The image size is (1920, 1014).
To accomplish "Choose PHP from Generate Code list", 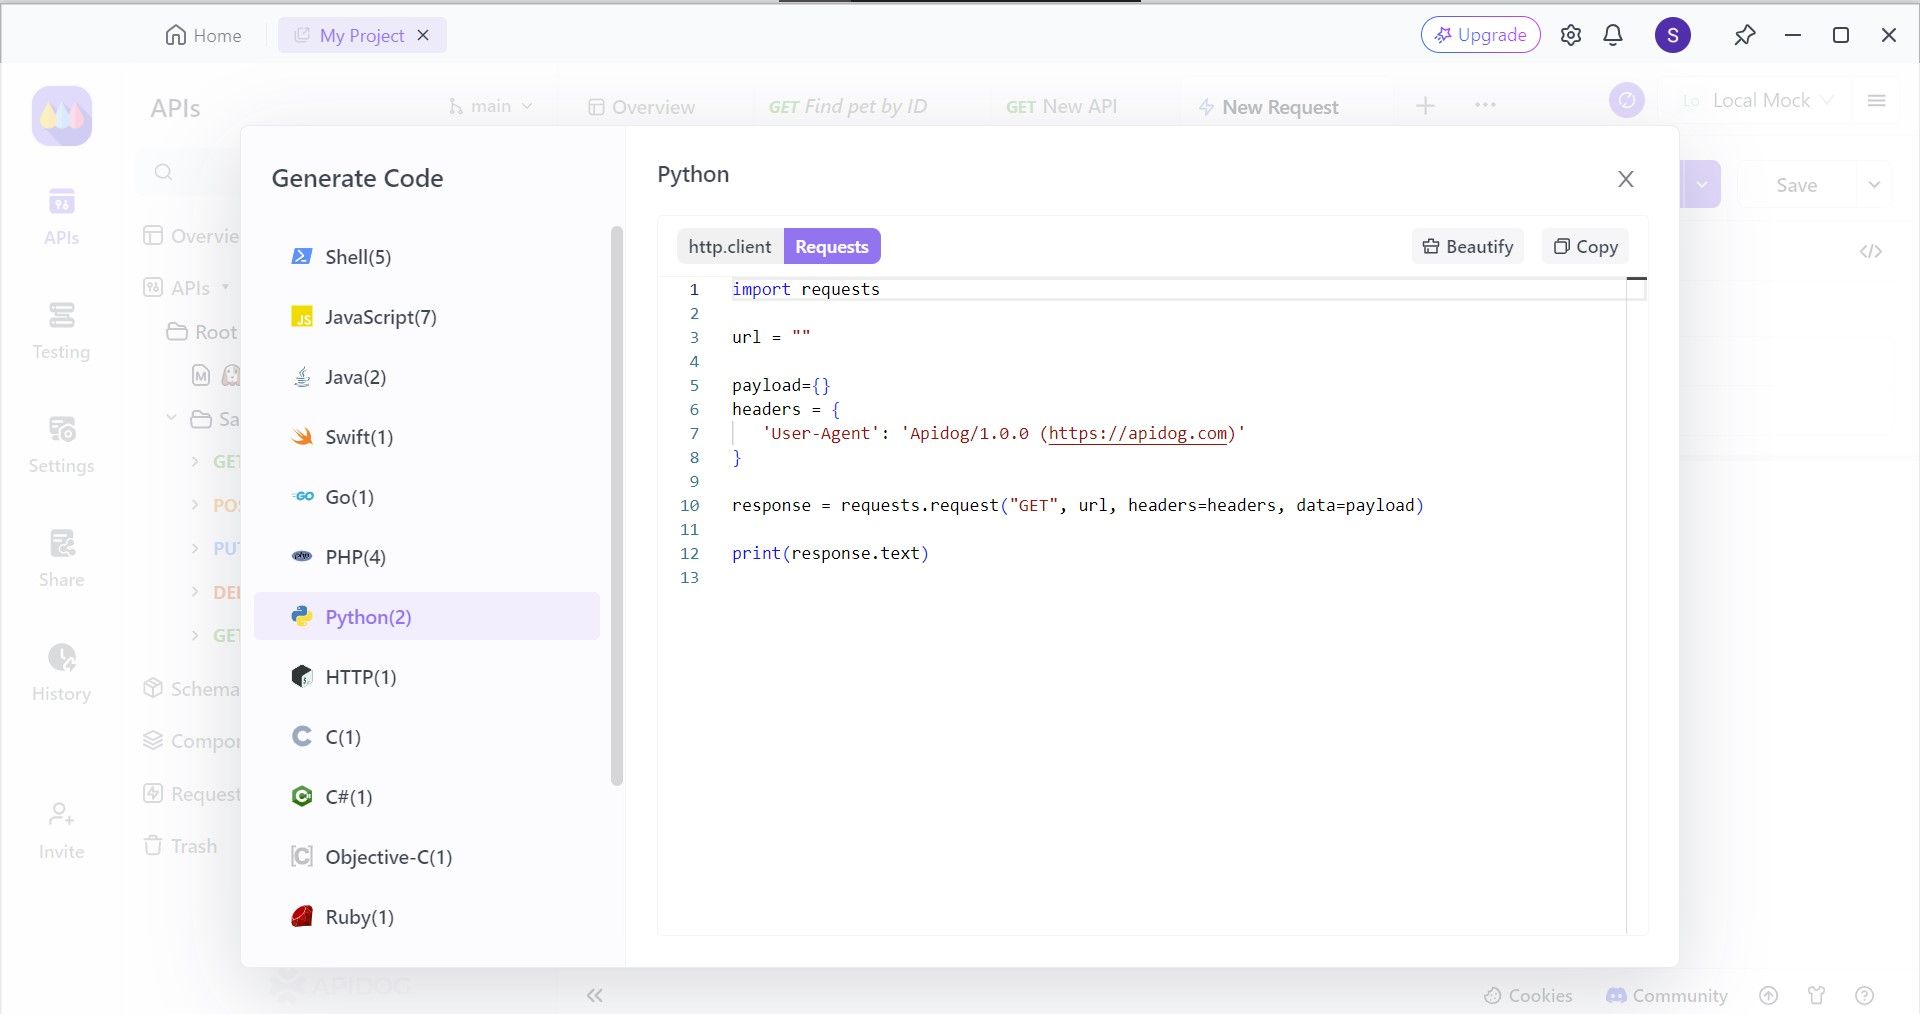I will pyautogui.click(x=355, y=557).
